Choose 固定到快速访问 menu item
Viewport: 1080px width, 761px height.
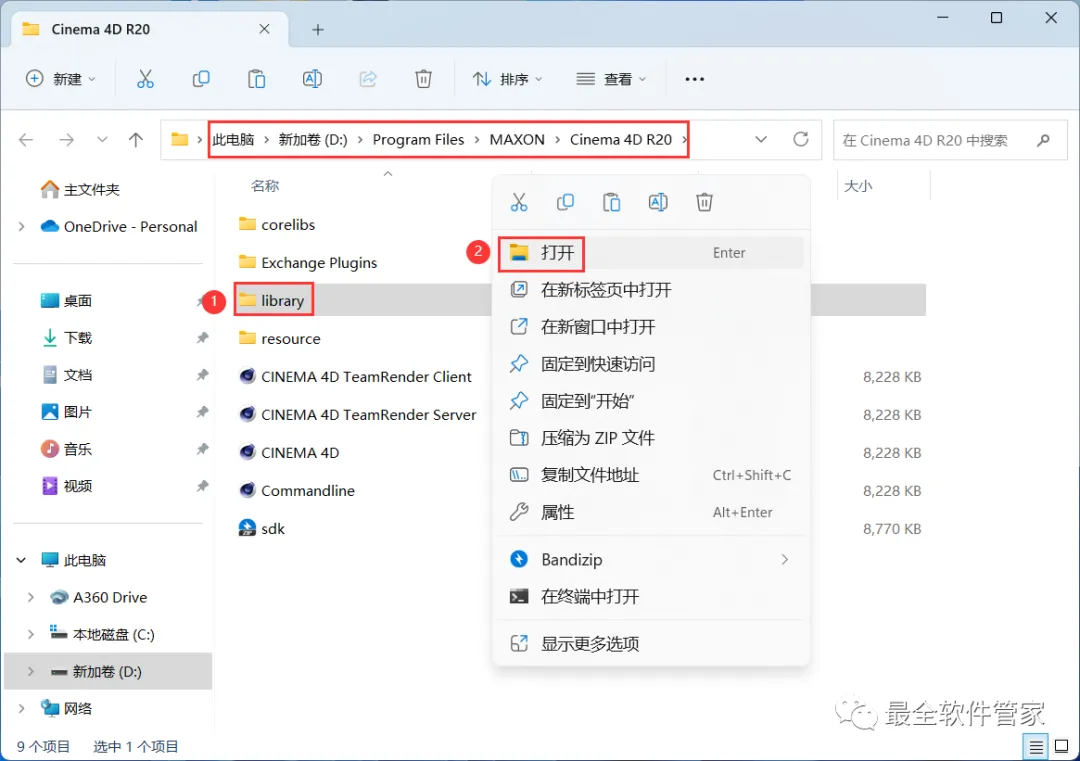coord(651,364)
